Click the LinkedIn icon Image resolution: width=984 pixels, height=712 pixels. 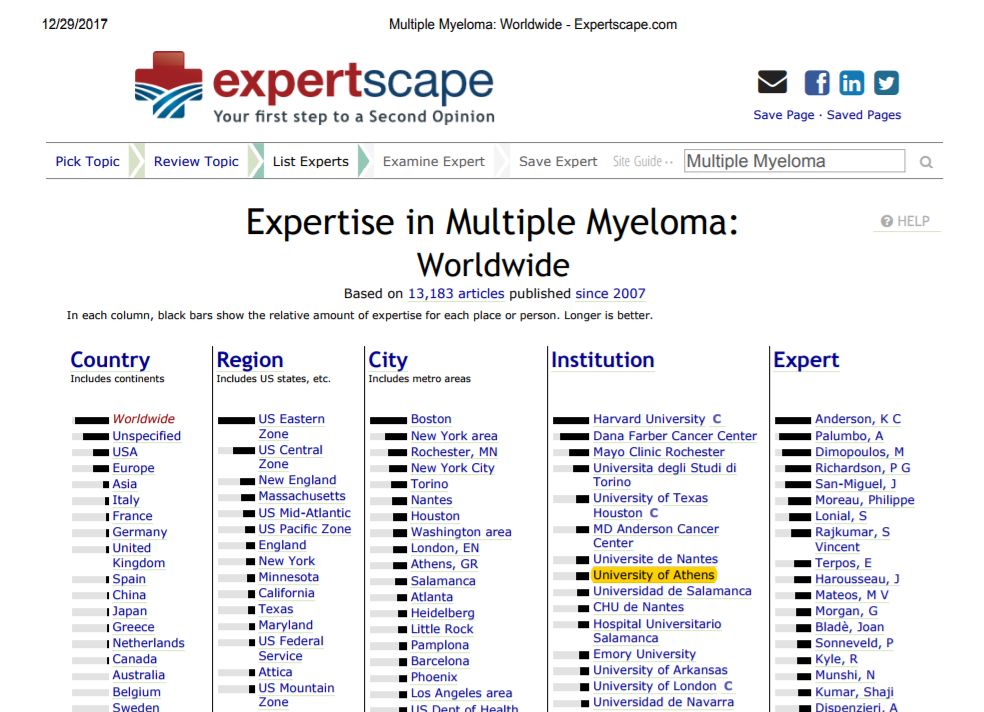pyautogui.click(x=851, y=82)
